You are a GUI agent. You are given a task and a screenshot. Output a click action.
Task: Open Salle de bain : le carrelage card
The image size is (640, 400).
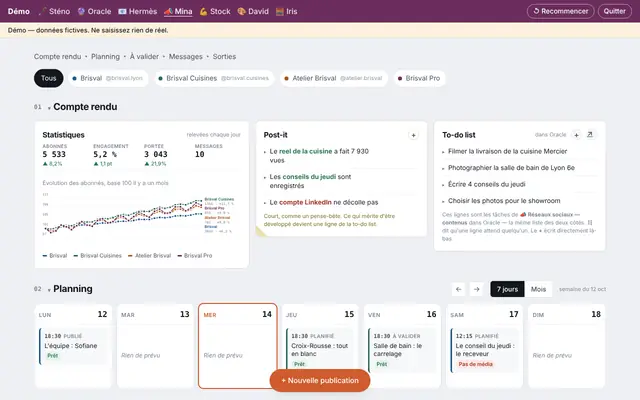[402, 350]
